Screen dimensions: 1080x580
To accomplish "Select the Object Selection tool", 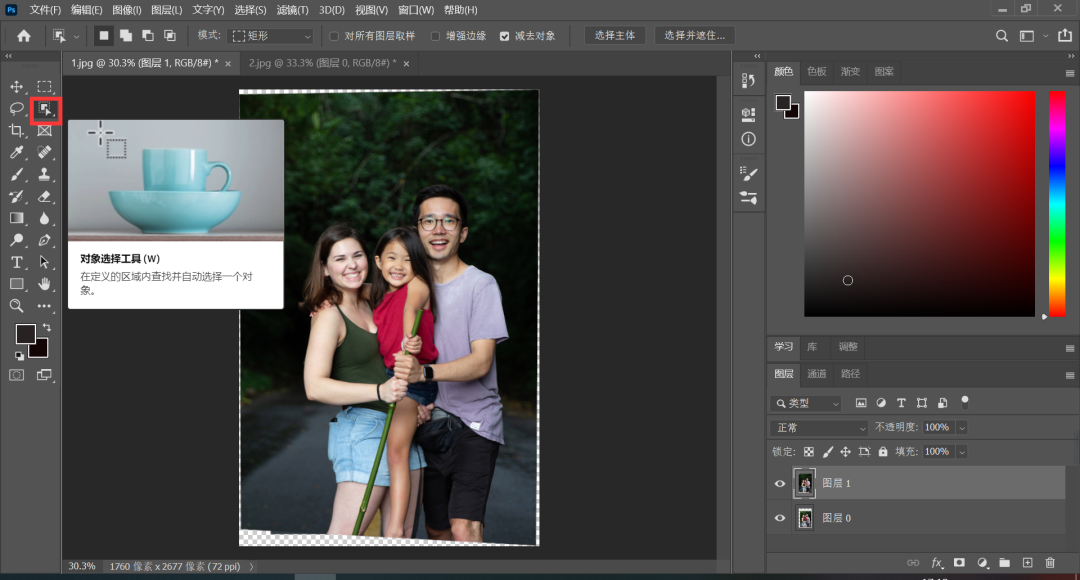I will [45, 110].
